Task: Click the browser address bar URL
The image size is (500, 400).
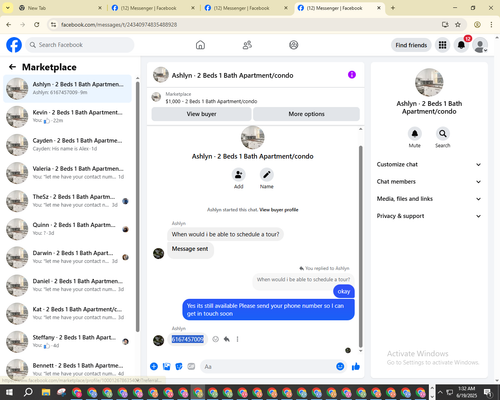Action: (x=119, y=25)
